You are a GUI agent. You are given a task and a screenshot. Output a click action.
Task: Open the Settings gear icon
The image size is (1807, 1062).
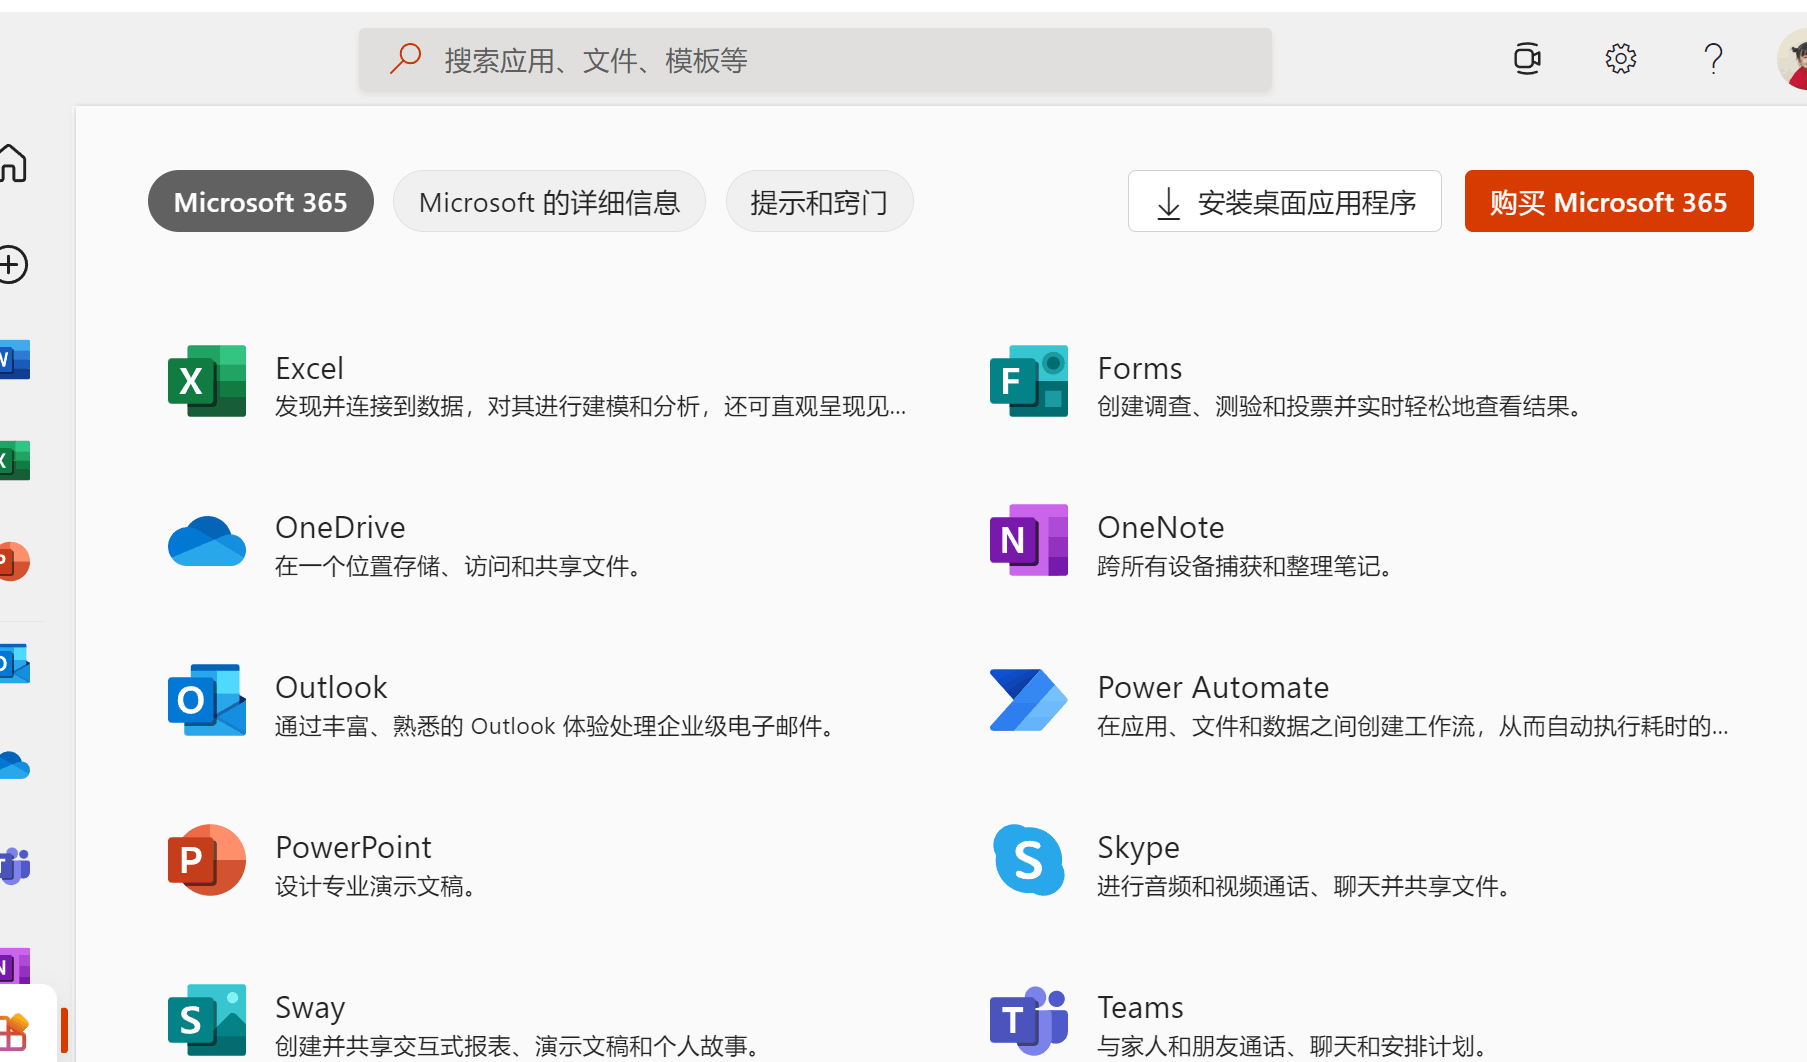1621,59
